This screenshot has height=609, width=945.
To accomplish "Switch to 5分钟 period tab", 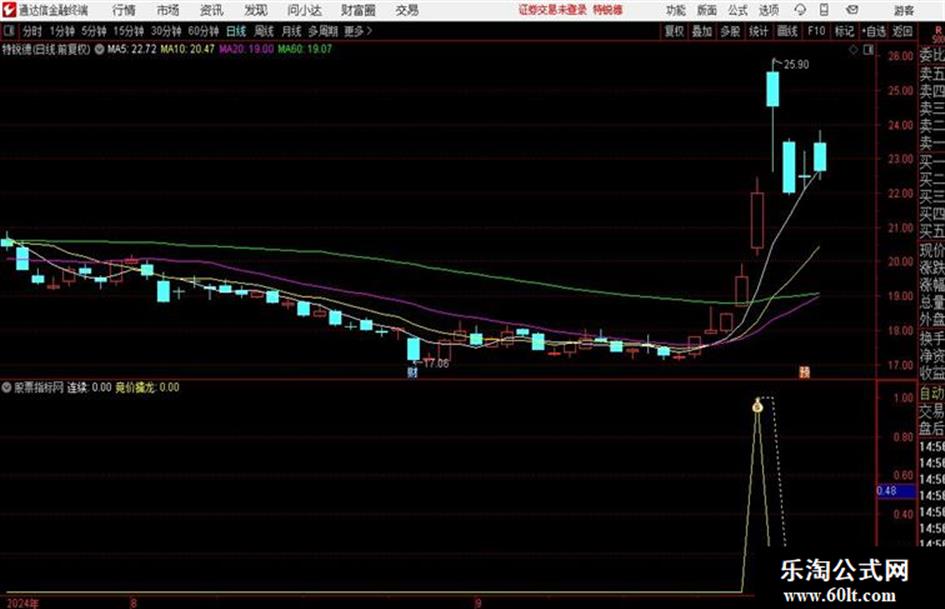I will pyautogui.click(x=94, y=31).
